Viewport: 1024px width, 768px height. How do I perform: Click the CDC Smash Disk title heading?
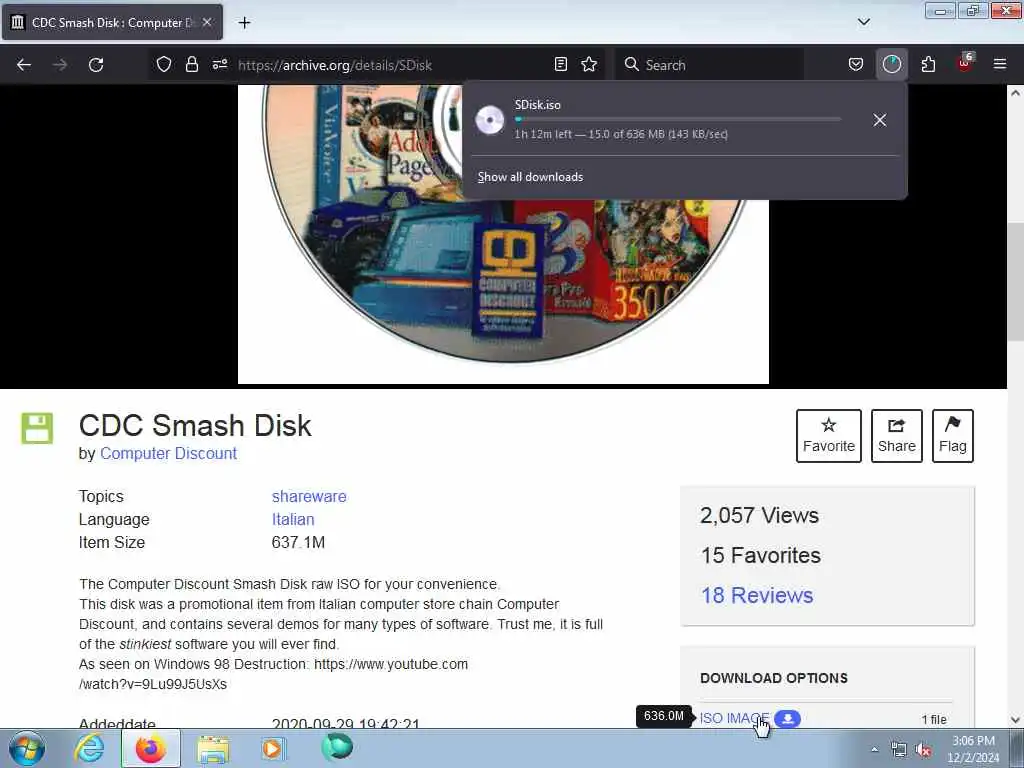[x=195, y=425]
